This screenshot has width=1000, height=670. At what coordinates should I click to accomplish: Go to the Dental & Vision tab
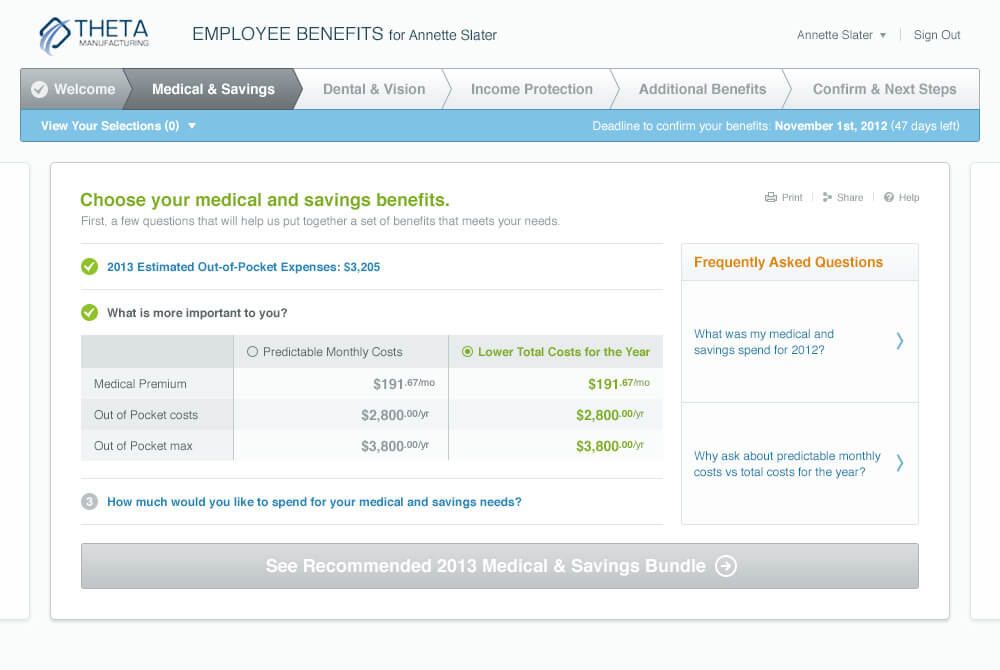click(374, 89)
